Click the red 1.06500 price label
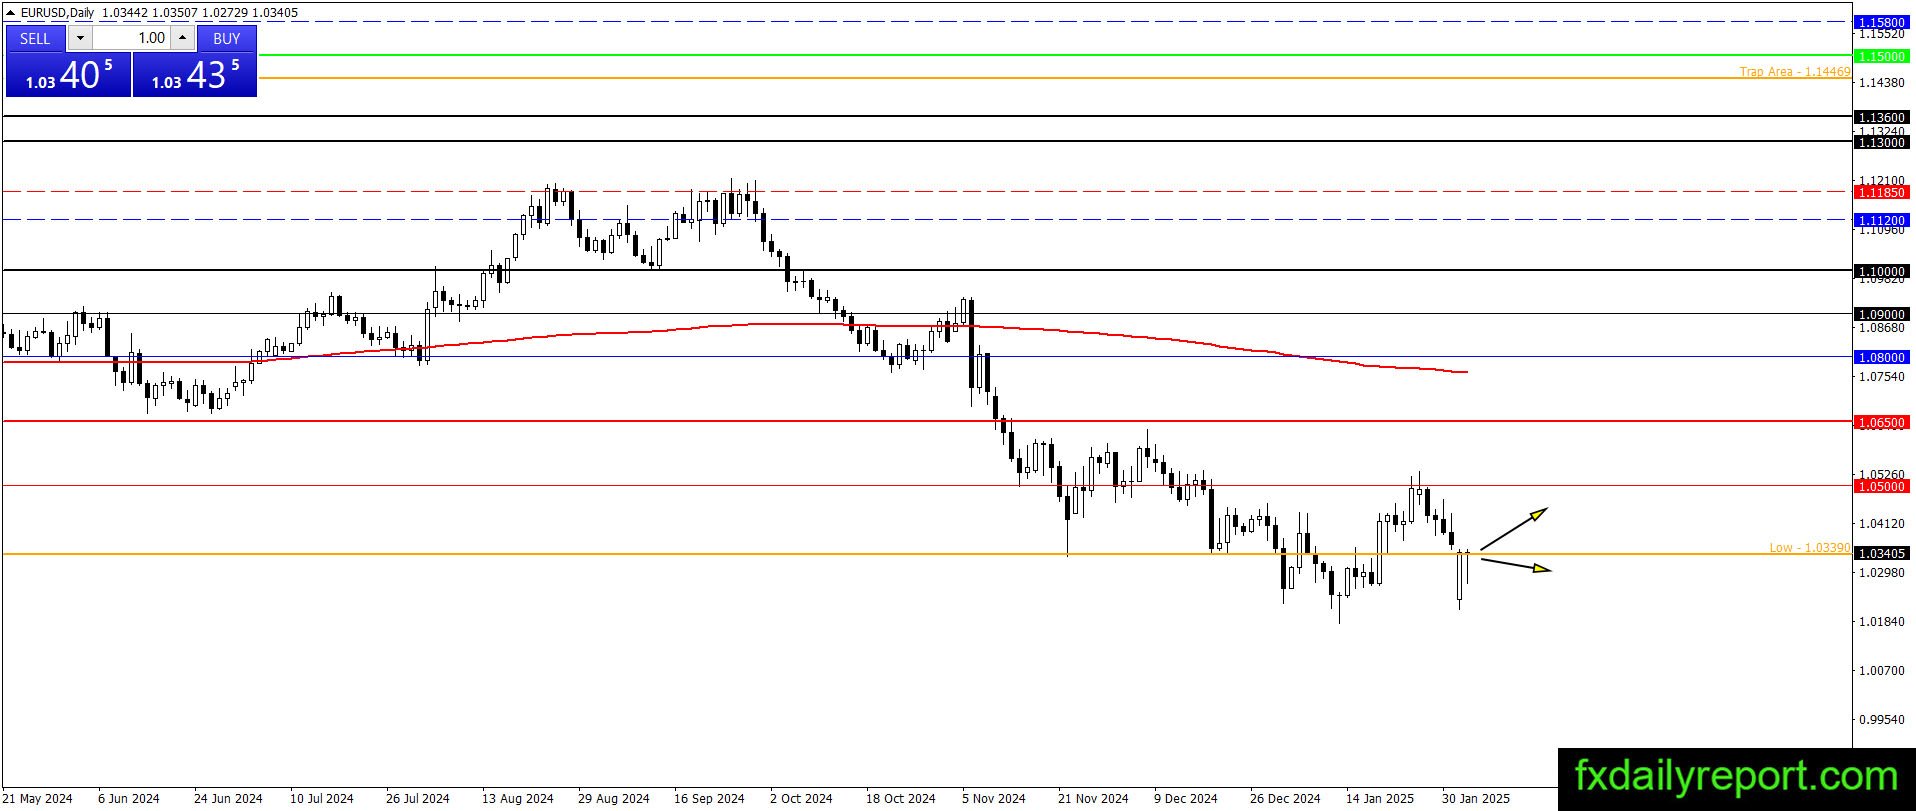Image resolution: width=1916 pixels, height=811 pixels. 1881,422
